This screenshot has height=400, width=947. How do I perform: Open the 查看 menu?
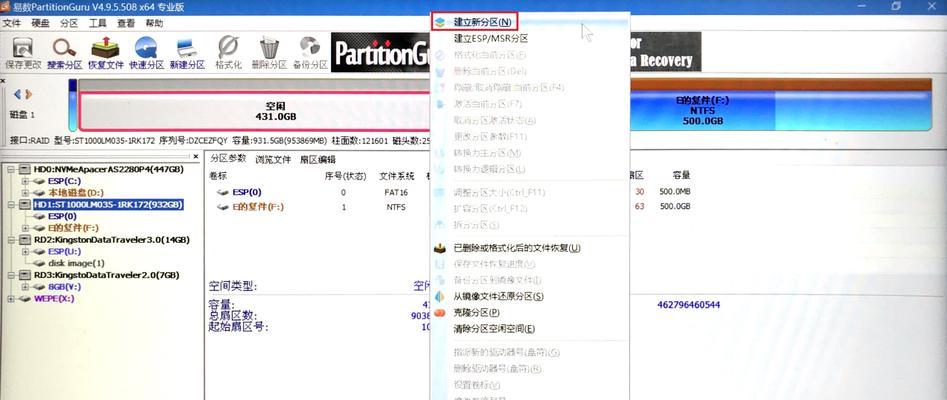point(126,23)
